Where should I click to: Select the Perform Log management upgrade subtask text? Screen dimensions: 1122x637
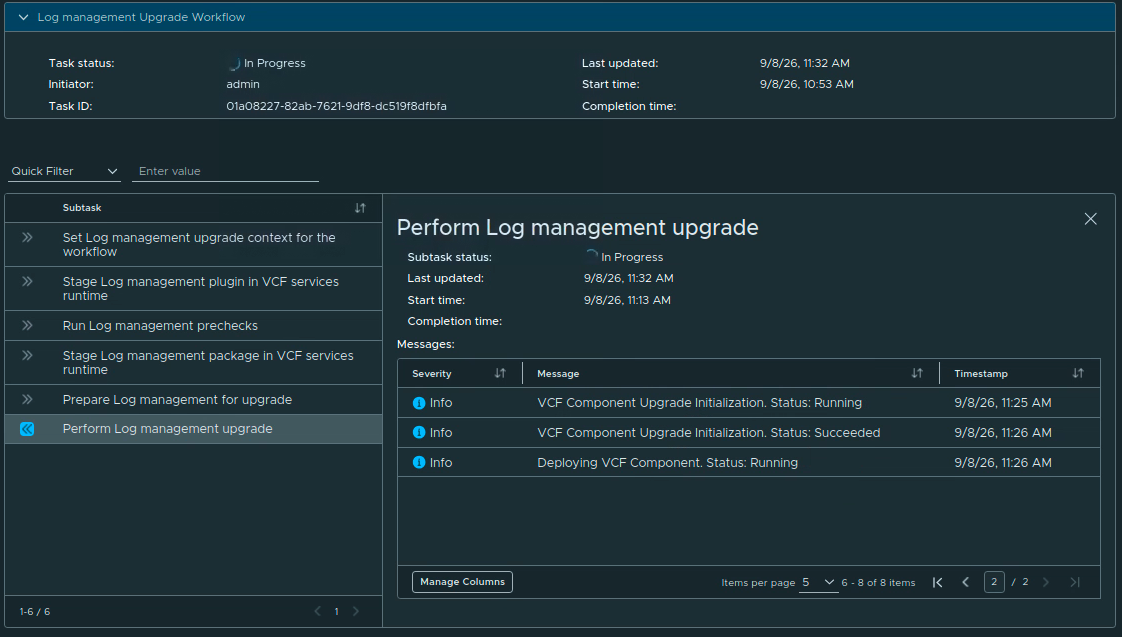[167, 429]
